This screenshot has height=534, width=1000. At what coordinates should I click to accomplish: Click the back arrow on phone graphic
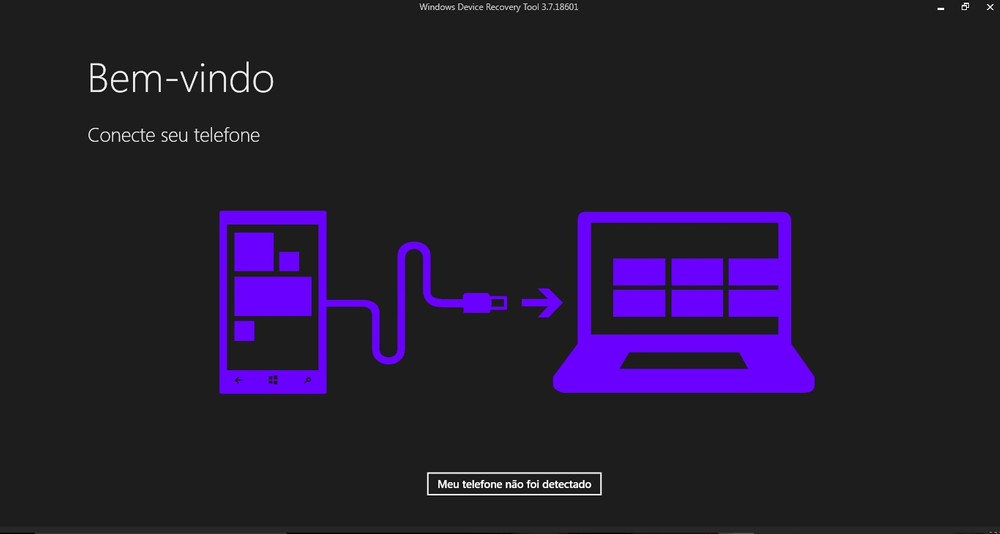238,381
